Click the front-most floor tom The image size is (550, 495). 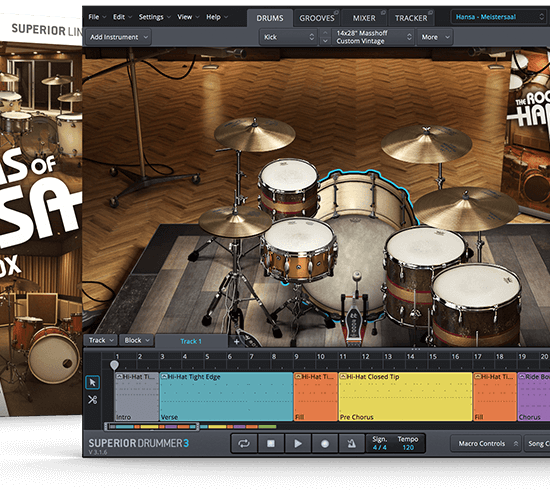(x=476, y=303)
